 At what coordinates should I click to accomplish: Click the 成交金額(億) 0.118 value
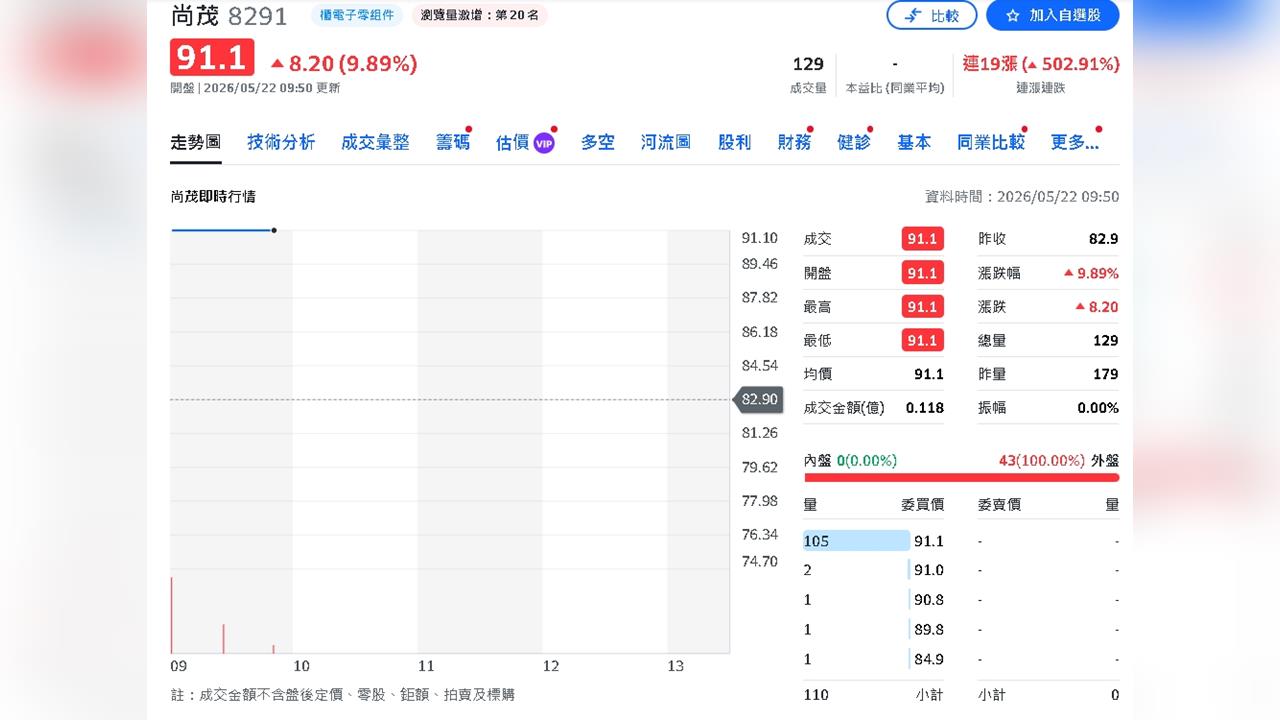coord(925,408)
